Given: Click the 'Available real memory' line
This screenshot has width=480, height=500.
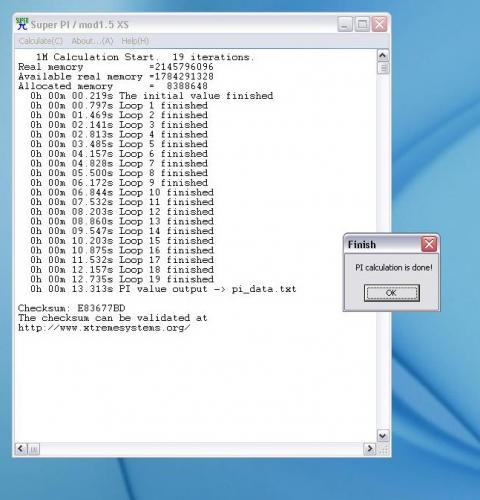Looking at the screenshot, I should tap(116, 76).
